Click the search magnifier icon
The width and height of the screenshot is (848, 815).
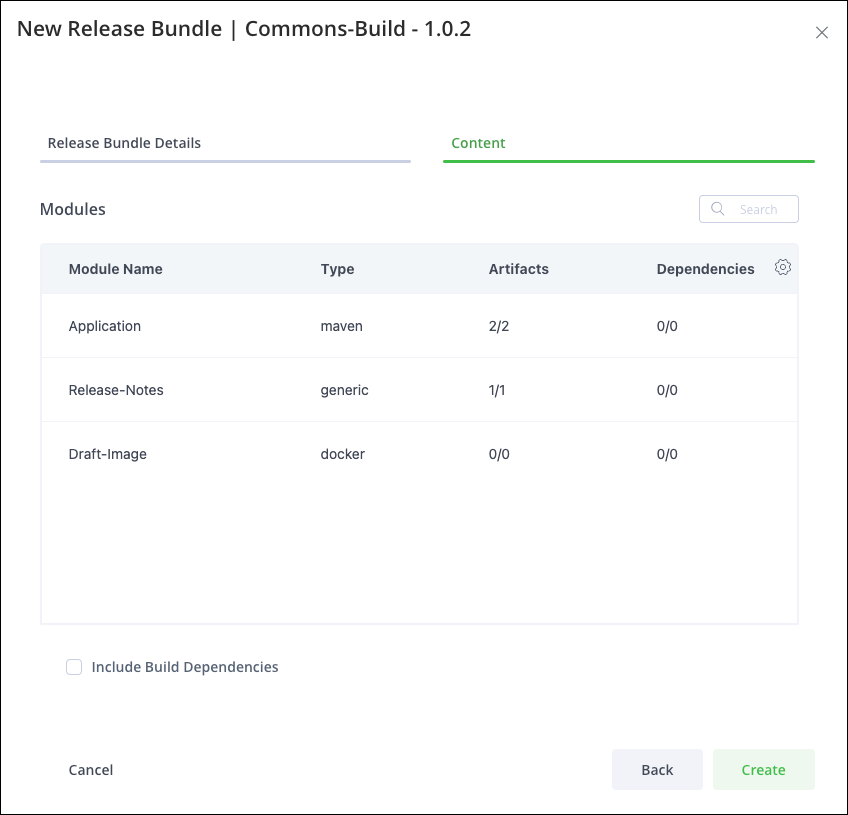[x=717, y=209]
